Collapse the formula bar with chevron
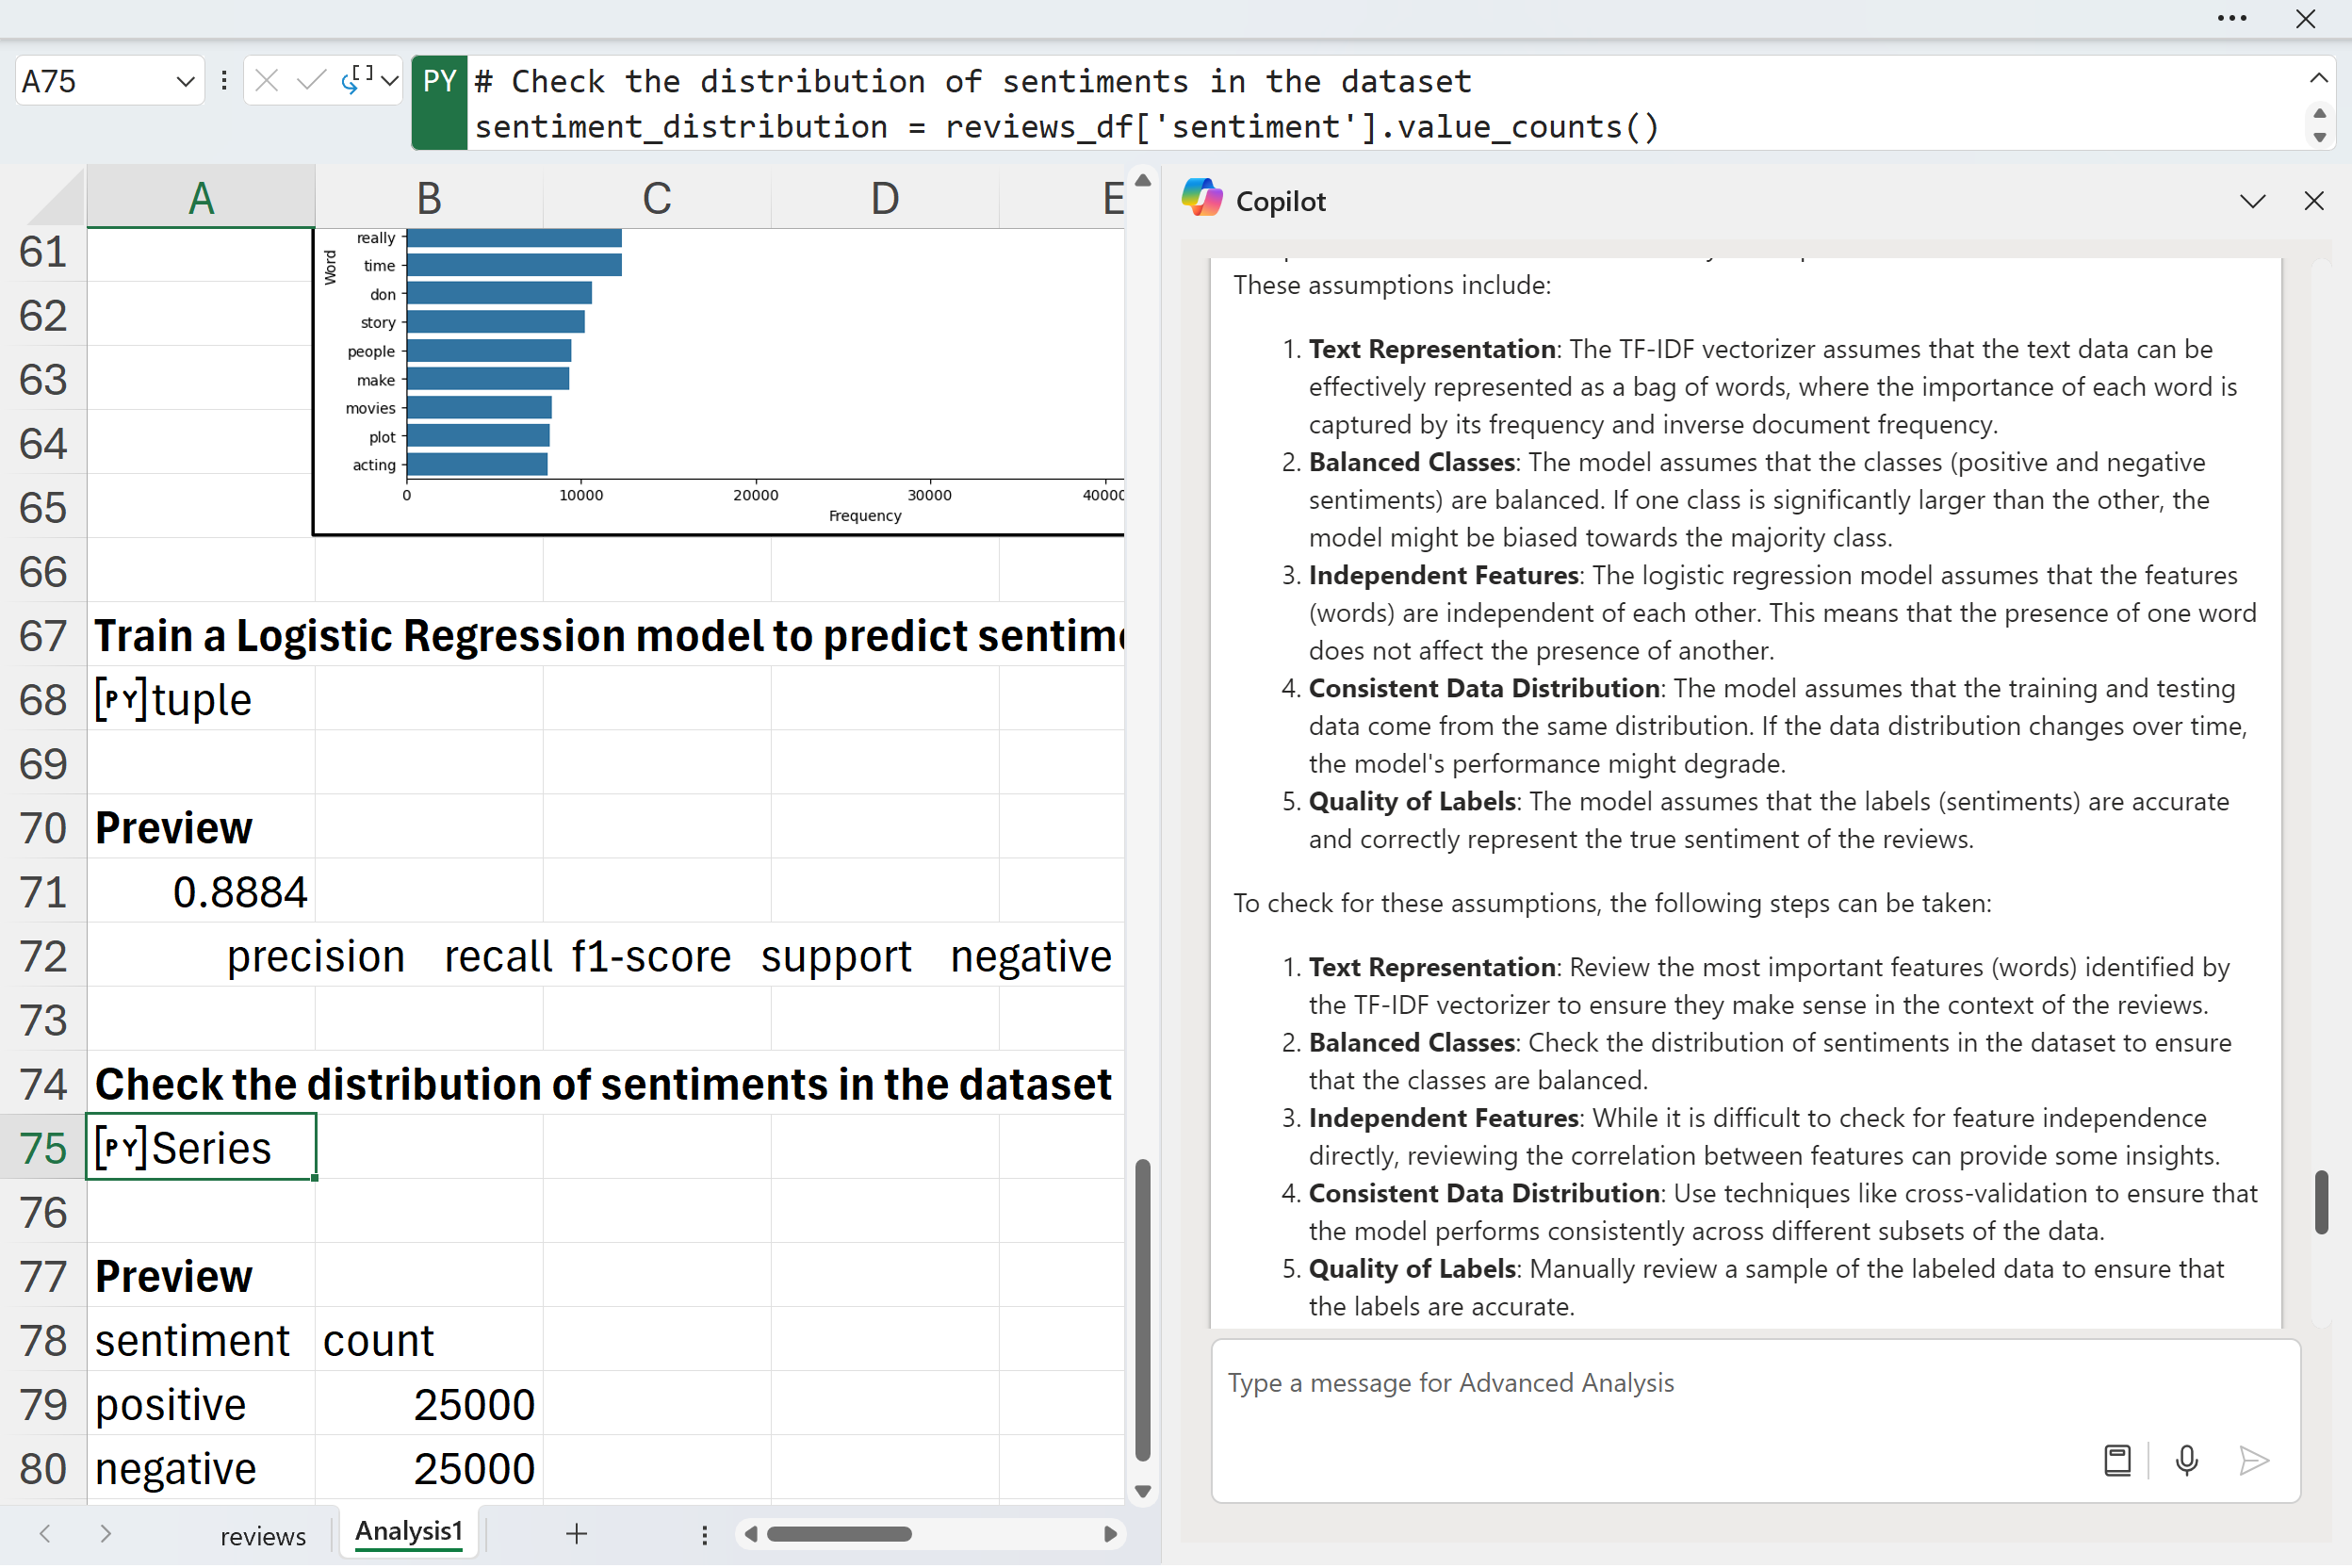The image size is (2352, 1568). pos(2318,78)
